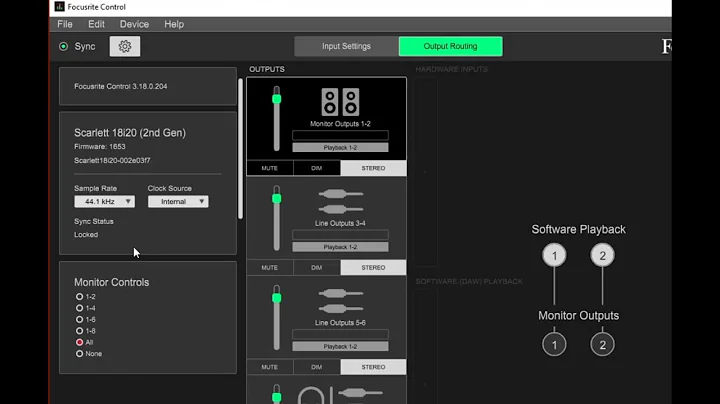Dim Line Outputs 3-4

point(316,268)
